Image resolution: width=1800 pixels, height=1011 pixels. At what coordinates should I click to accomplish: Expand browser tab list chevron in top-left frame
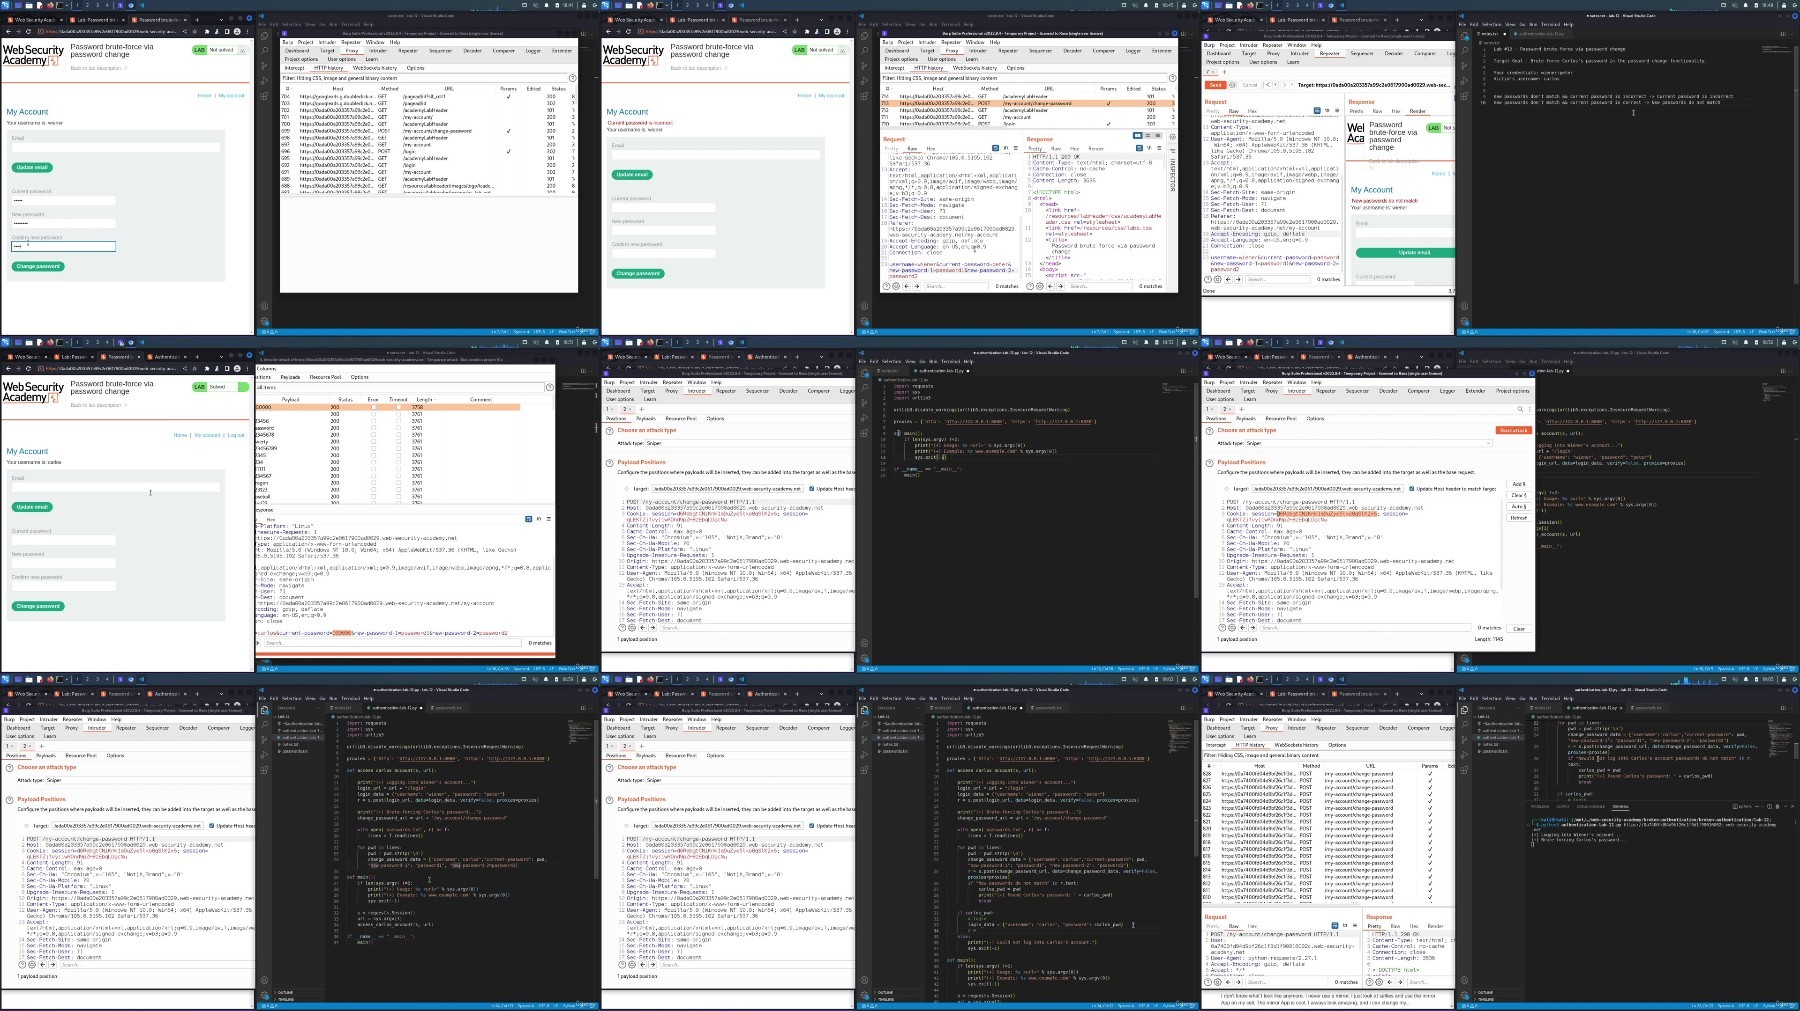click(x=221, y=20)
